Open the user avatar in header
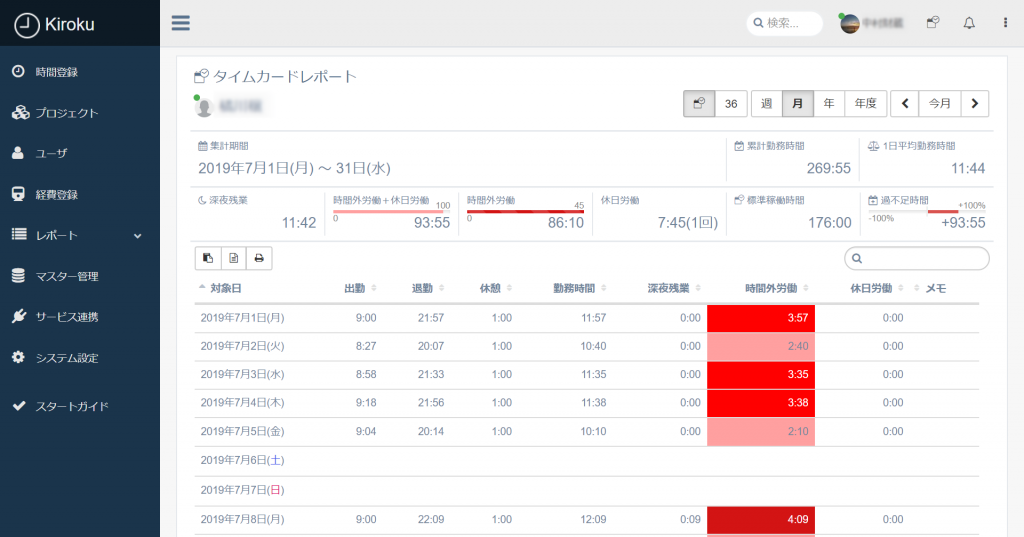Image resolution: width=1024 pixels, height=537 pixels. click(x=849, y=24)
